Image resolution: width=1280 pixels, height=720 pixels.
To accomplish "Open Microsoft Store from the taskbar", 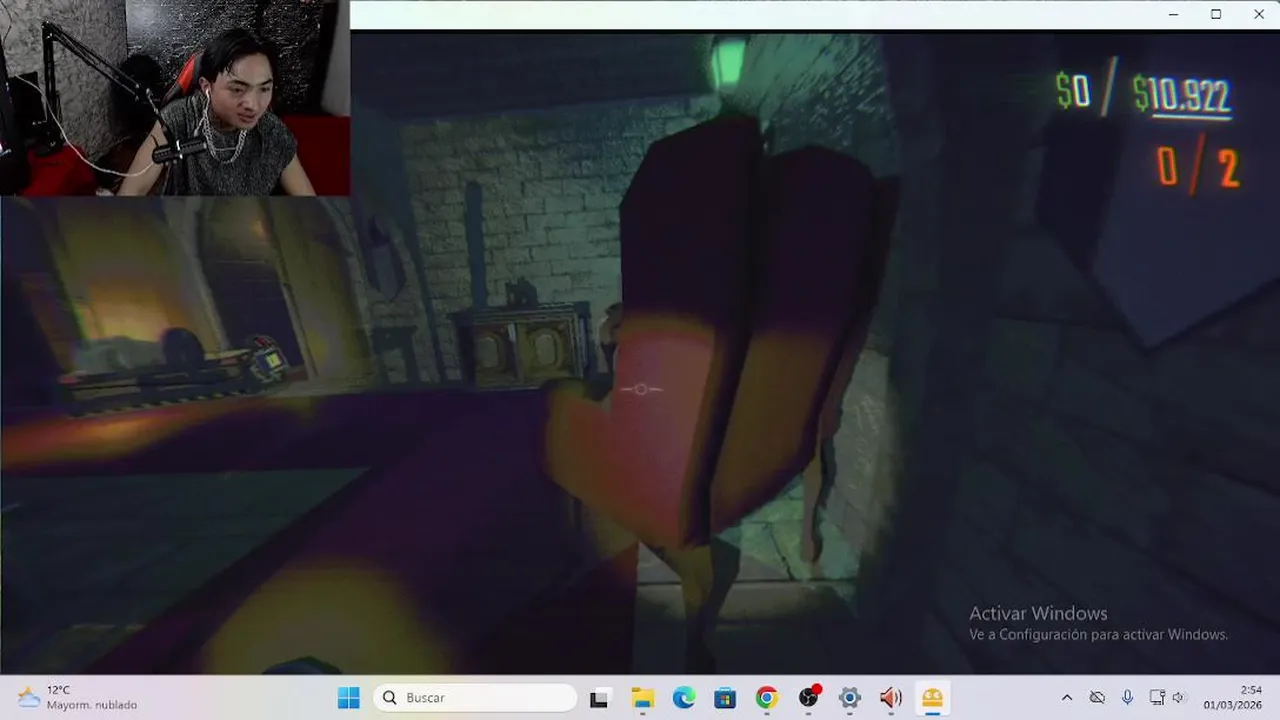I will [x=725, y=698].
